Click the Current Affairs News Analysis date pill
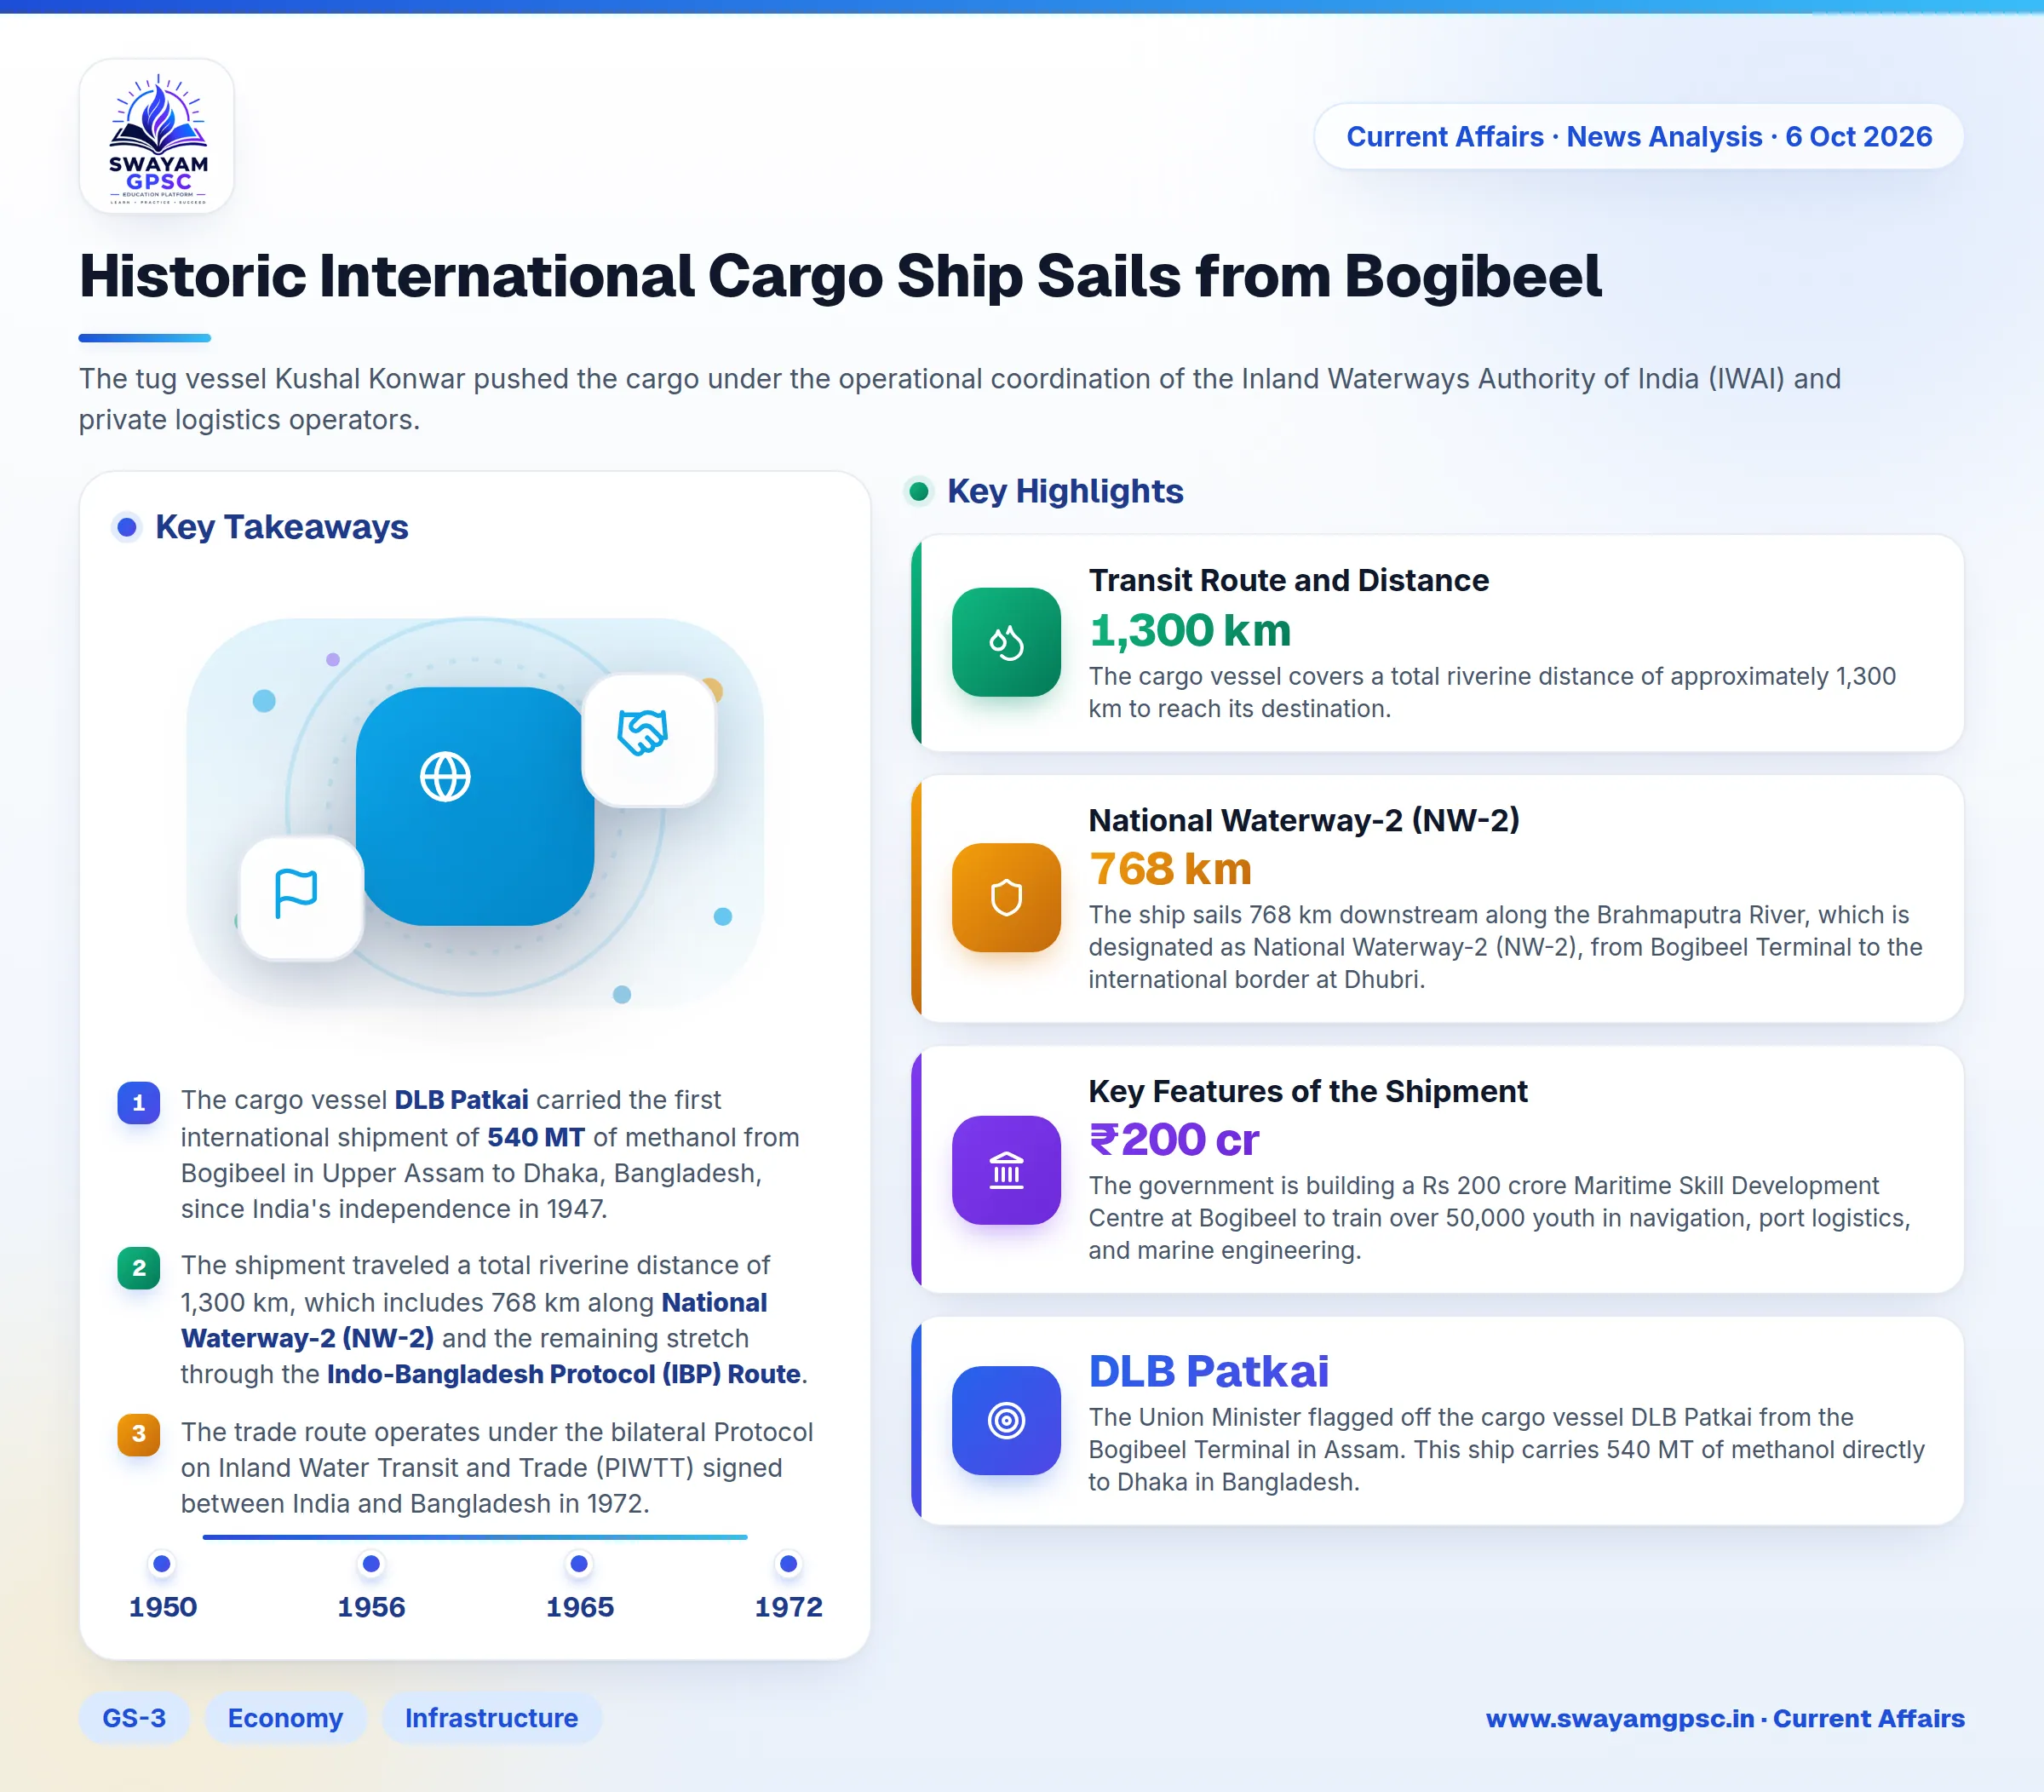The width and height of the screenshot is (2044, 1792). point(1639,137)
